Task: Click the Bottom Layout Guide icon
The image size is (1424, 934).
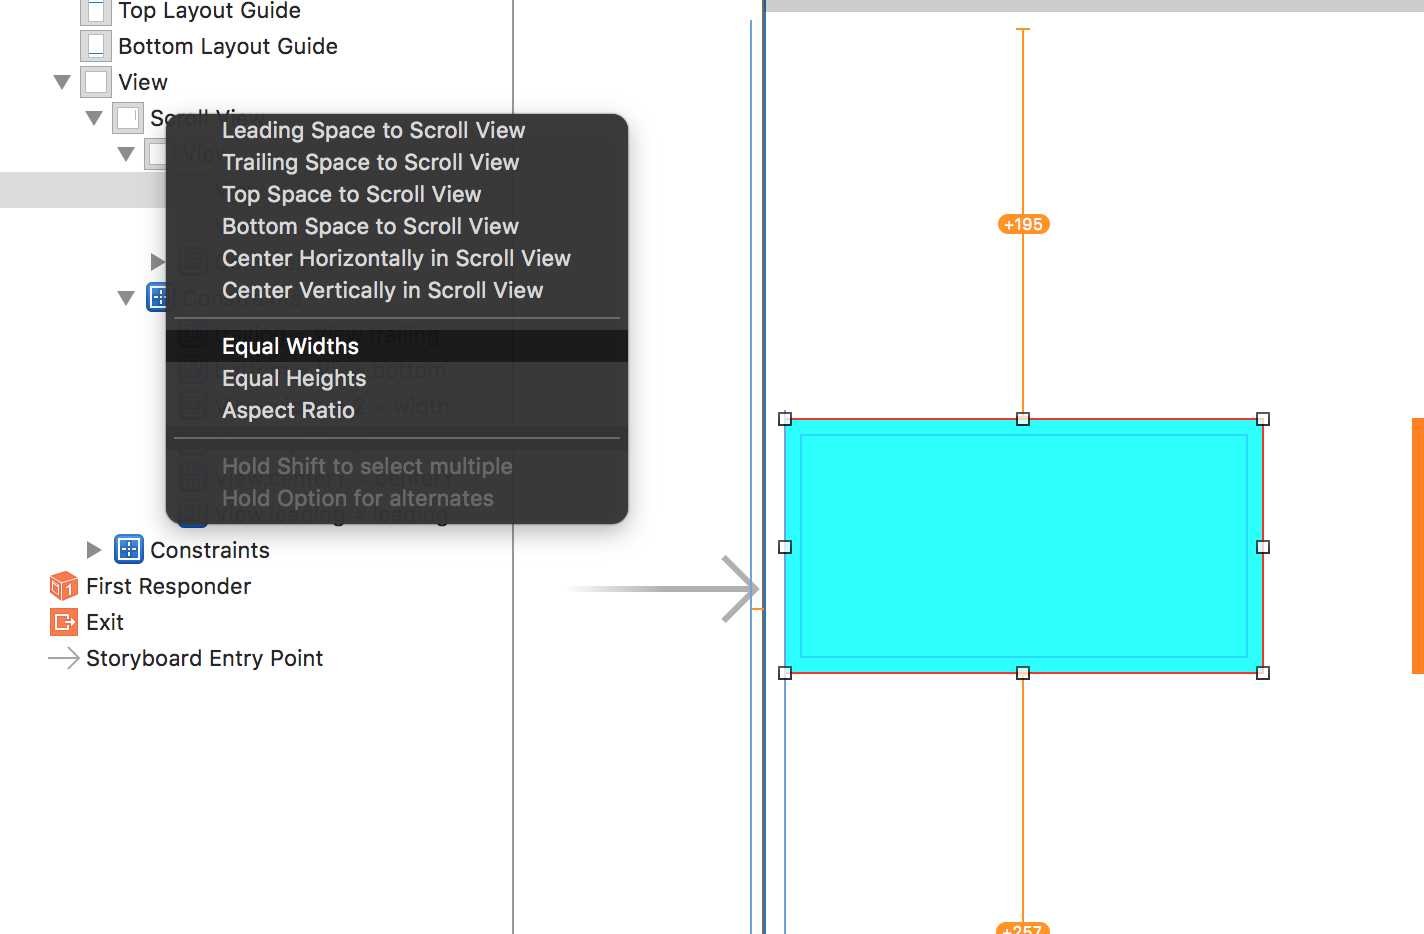Action: (96, 46)
